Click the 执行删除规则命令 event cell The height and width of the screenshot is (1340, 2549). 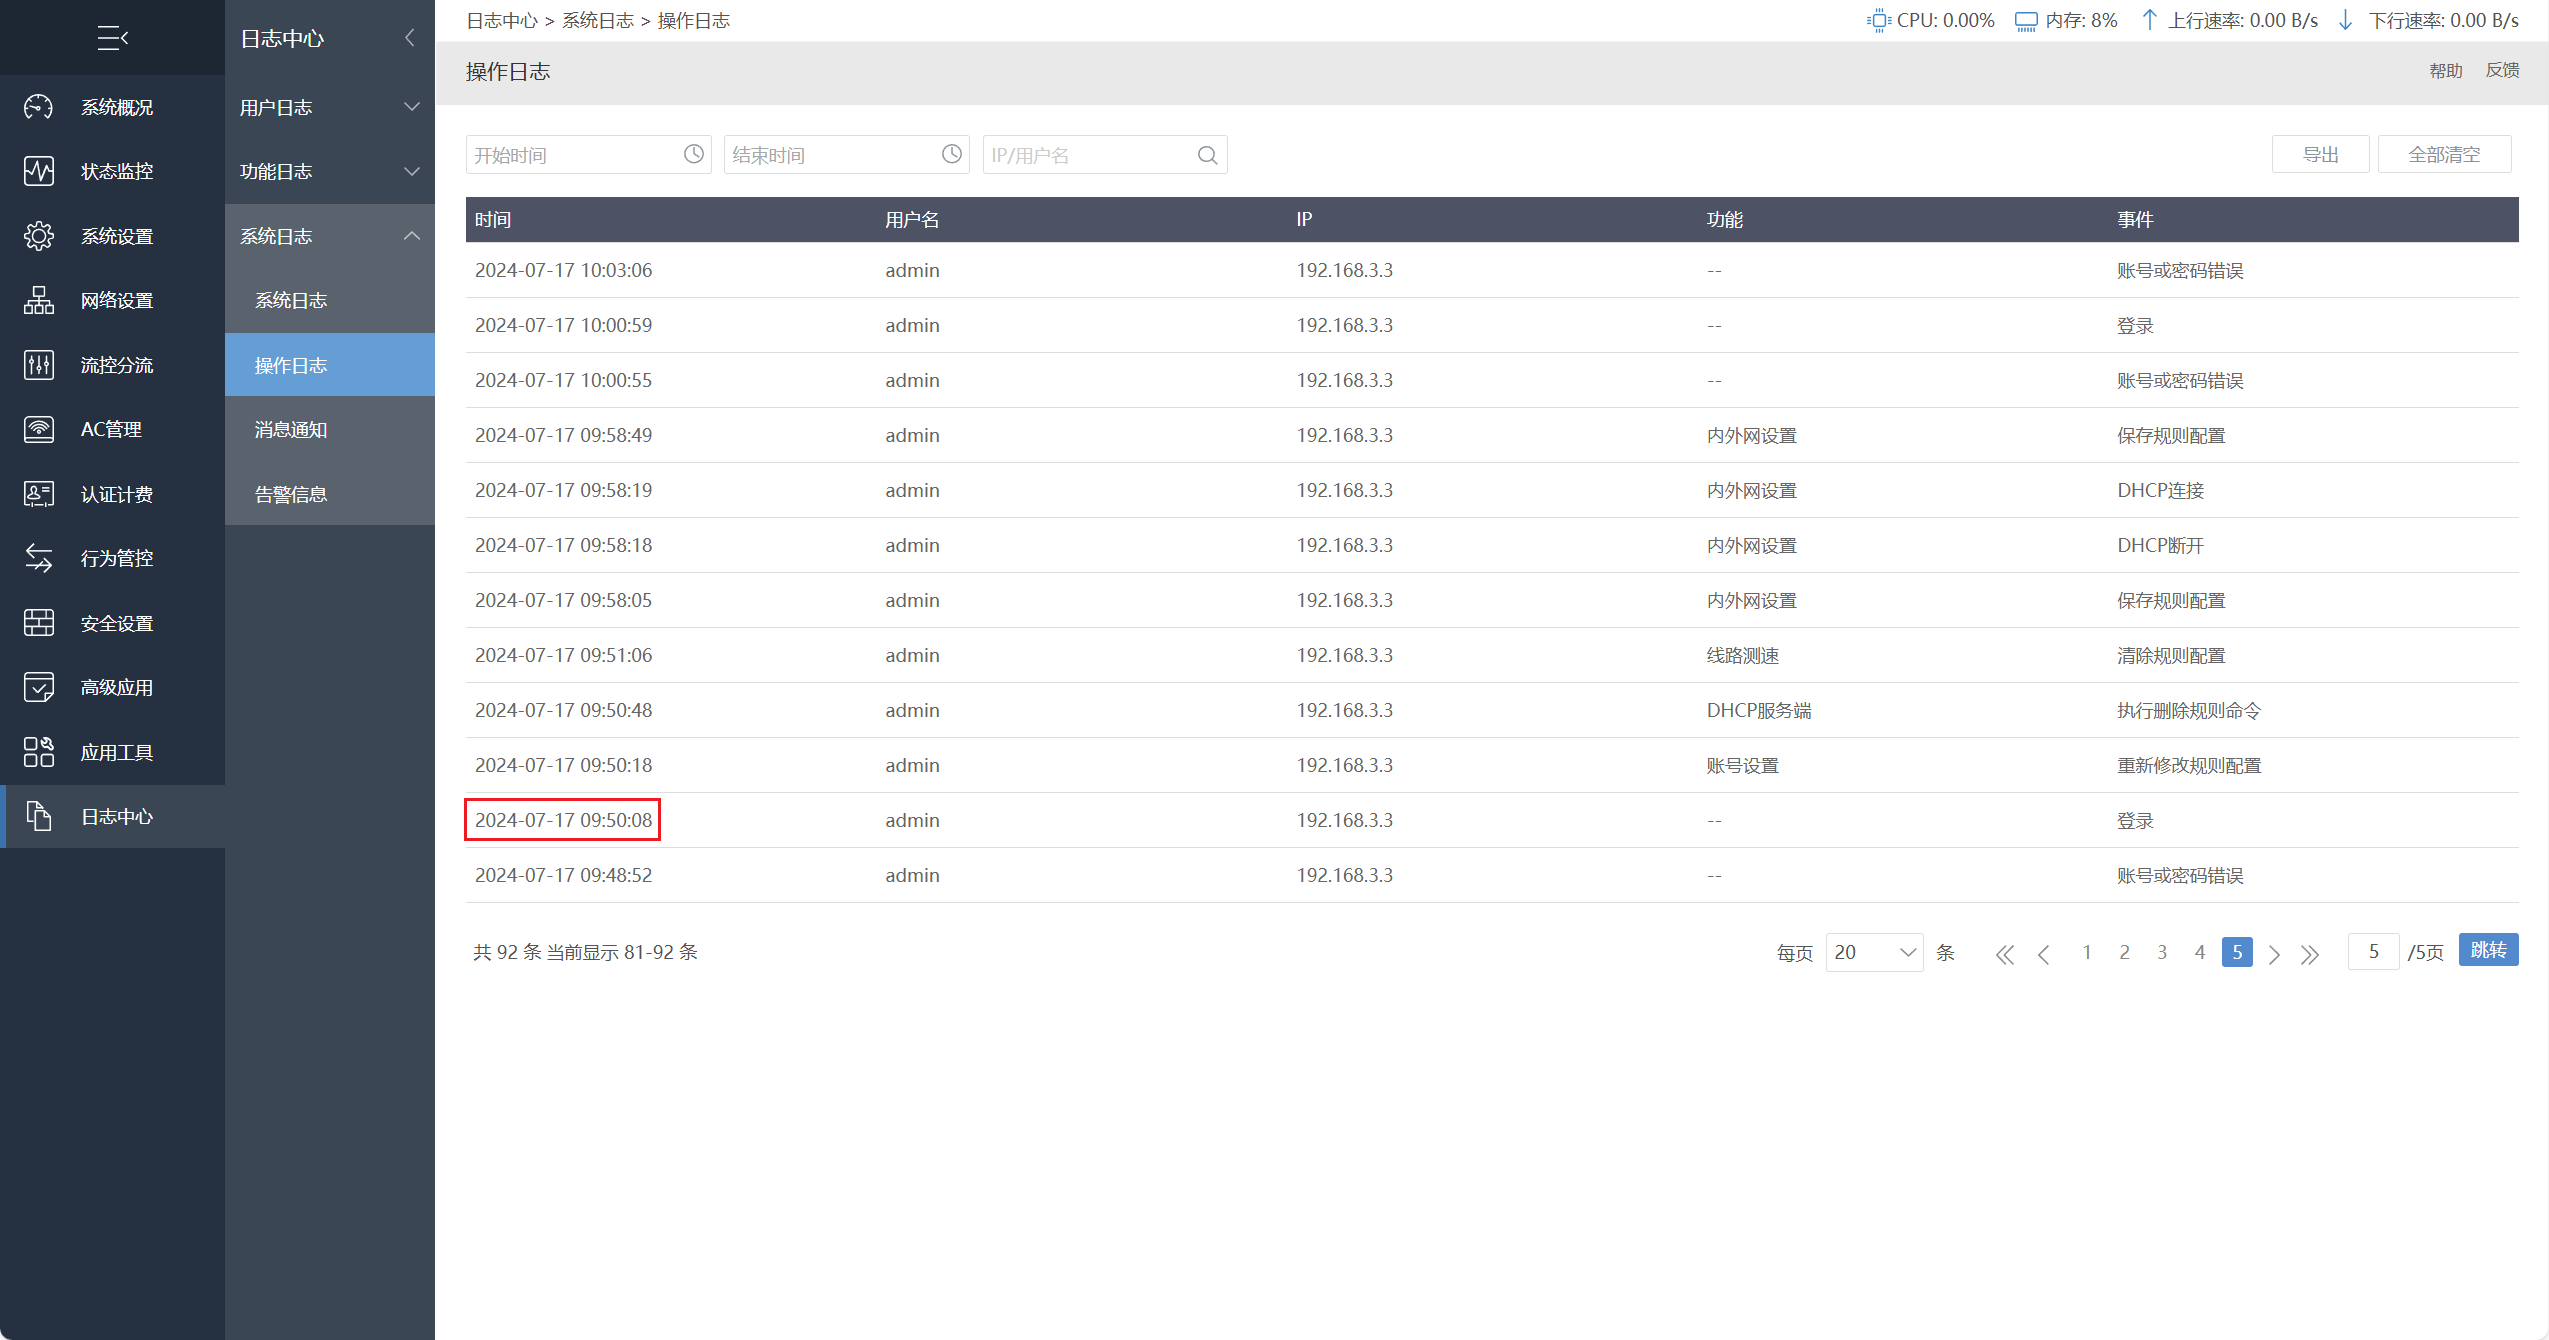(2188, 710)
